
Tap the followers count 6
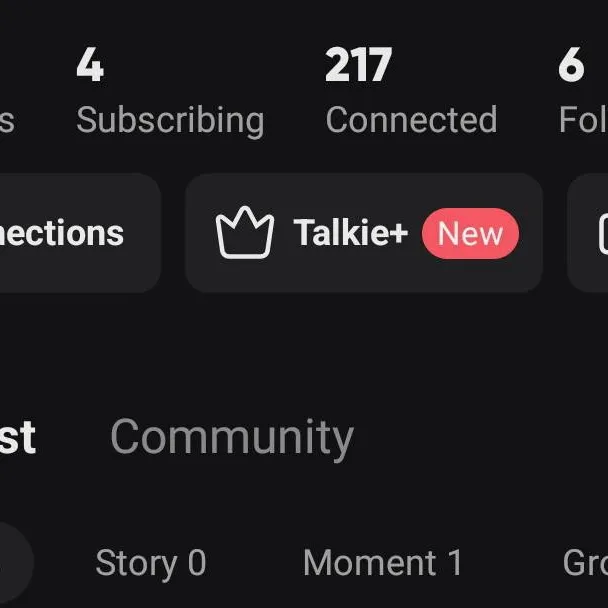[x=571, y=66]
